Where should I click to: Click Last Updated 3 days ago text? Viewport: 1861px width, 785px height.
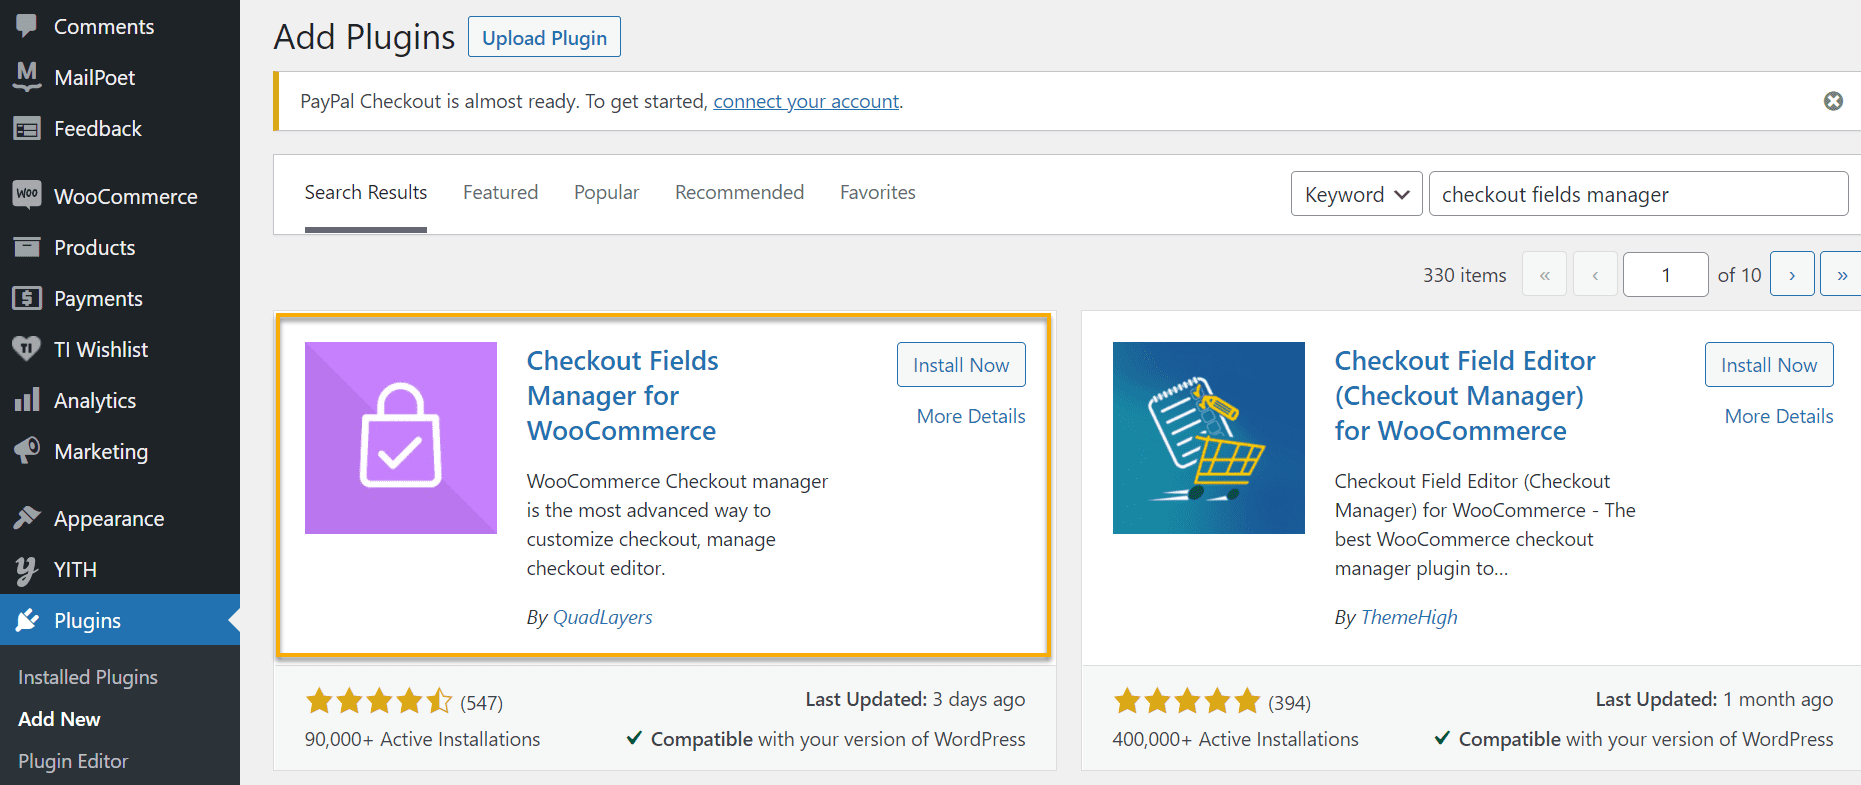pos(915,699)
